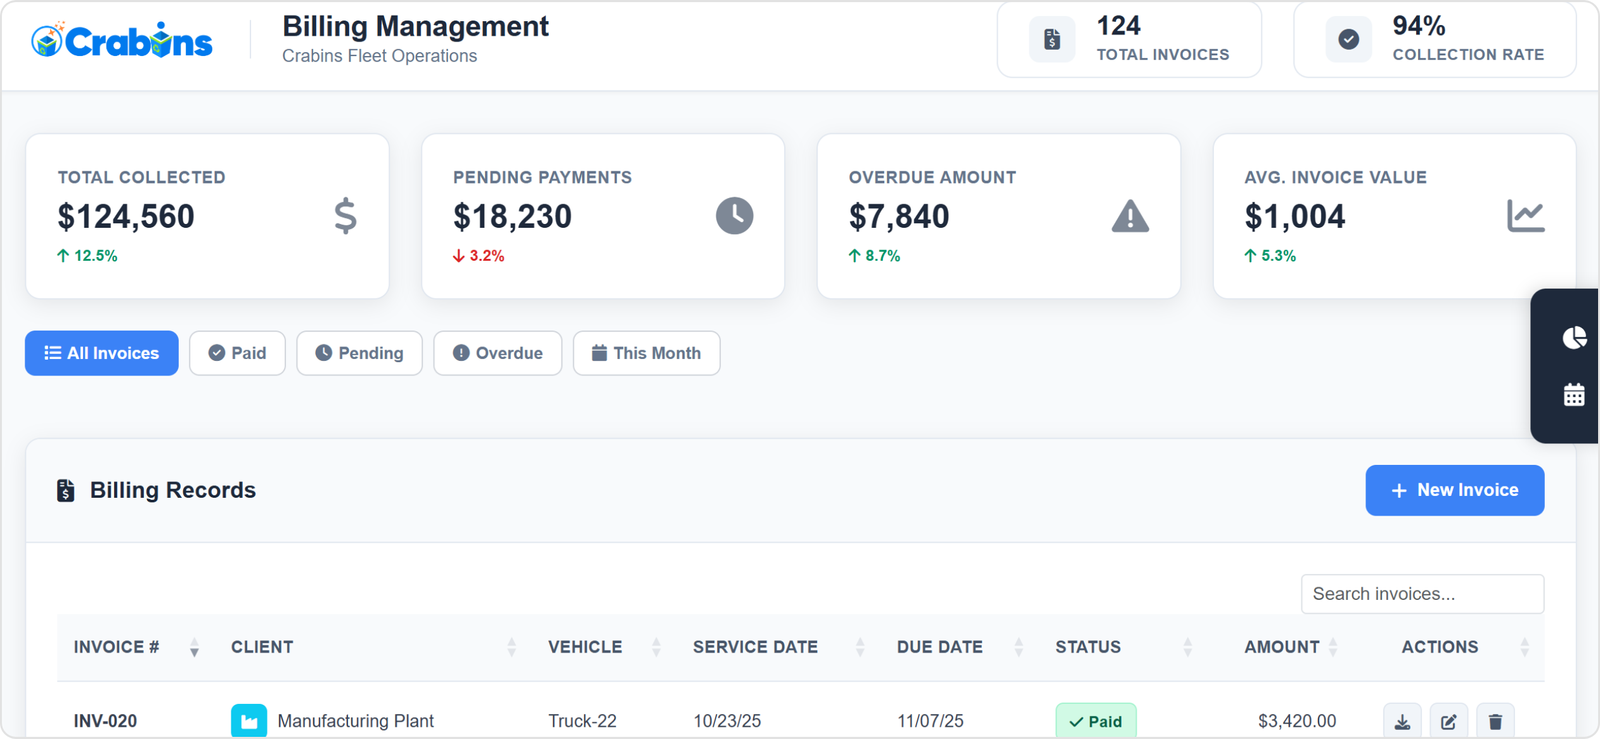1600x739 pixels.
Task: Open the pie chart side panel icon
Action: 1574,338
